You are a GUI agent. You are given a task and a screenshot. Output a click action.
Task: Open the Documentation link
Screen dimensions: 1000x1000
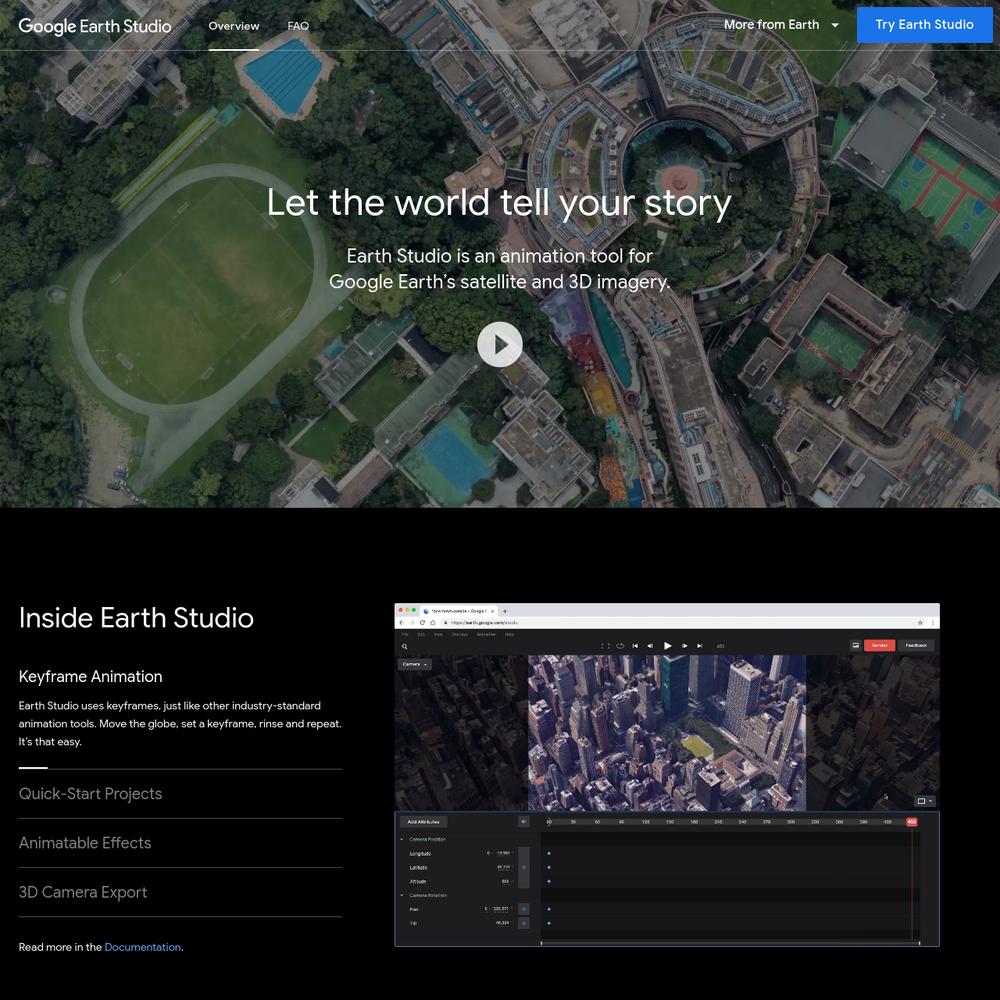point(143,947)
